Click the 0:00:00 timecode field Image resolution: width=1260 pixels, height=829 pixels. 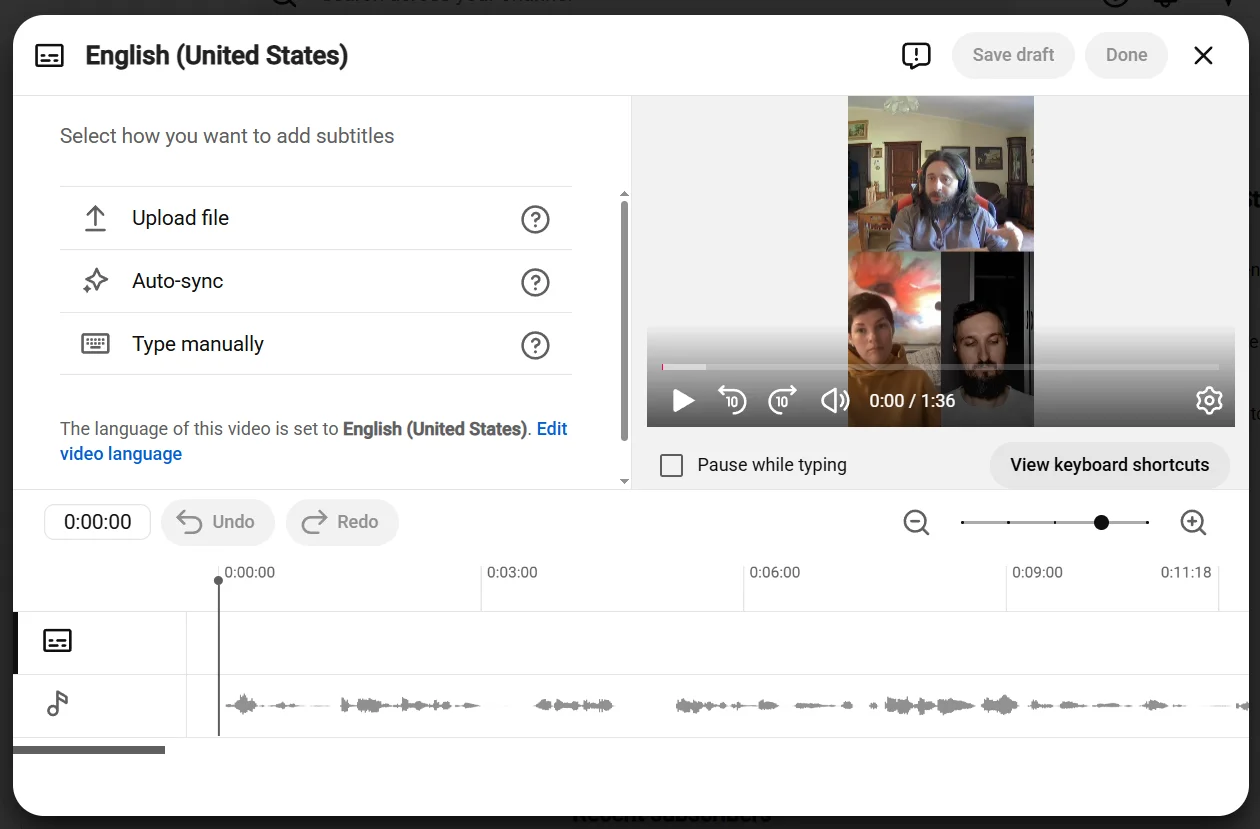click(98, 522)
